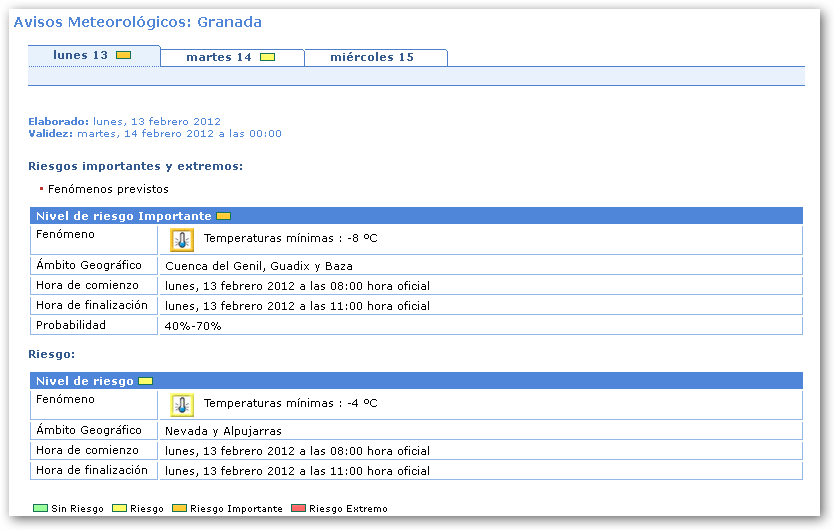This screenshot has width=834, height=530.
Task: Click thermometer icon for -8 ºC minimum temperature
Action: coord(181,239)
